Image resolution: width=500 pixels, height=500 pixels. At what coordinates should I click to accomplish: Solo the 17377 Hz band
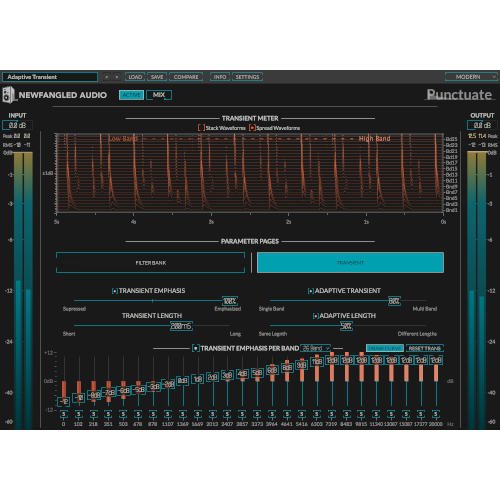(421, 414)
